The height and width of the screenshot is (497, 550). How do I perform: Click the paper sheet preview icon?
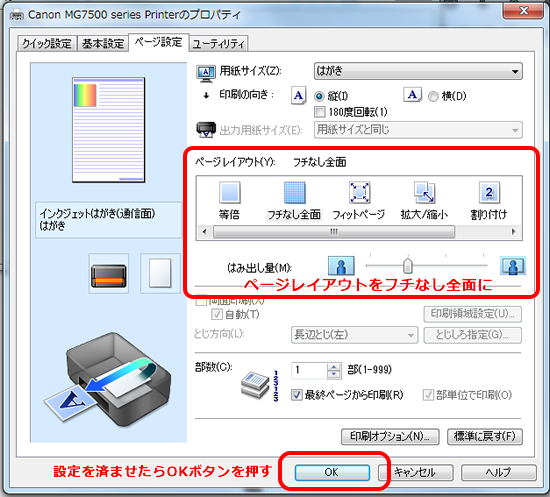tap(160, 273)
